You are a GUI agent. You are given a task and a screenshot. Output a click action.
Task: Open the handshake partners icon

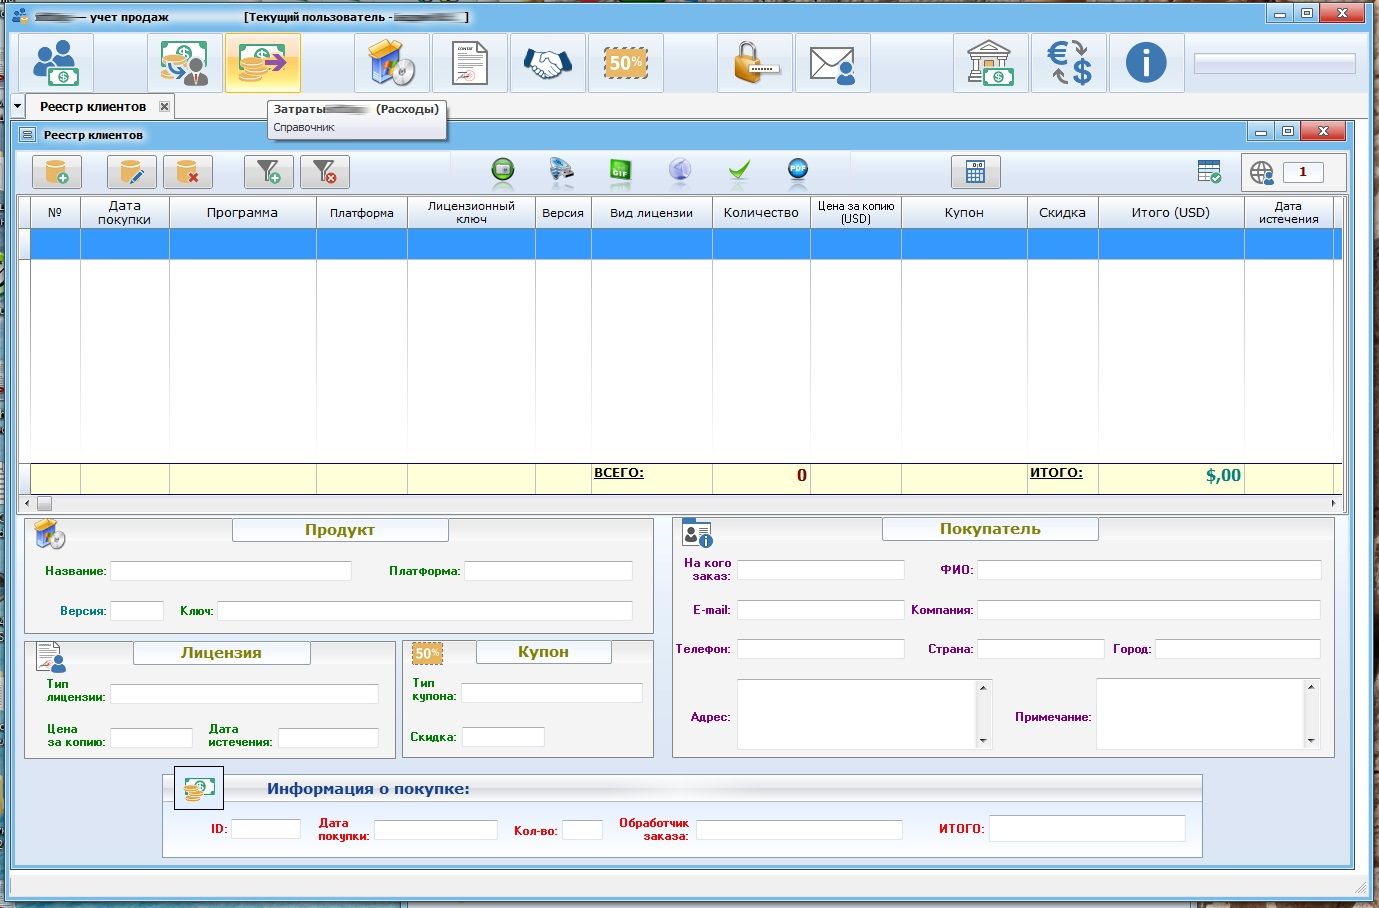547,63
